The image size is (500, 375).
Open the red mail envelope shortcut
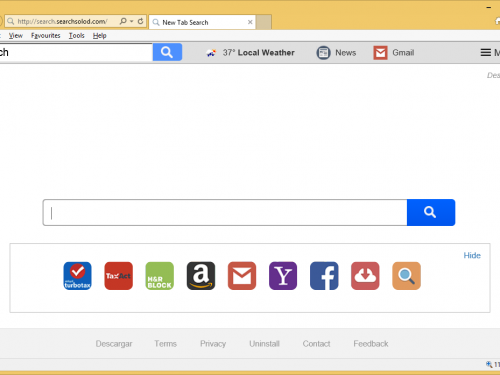pyautogui.click(x=242, y=276)
